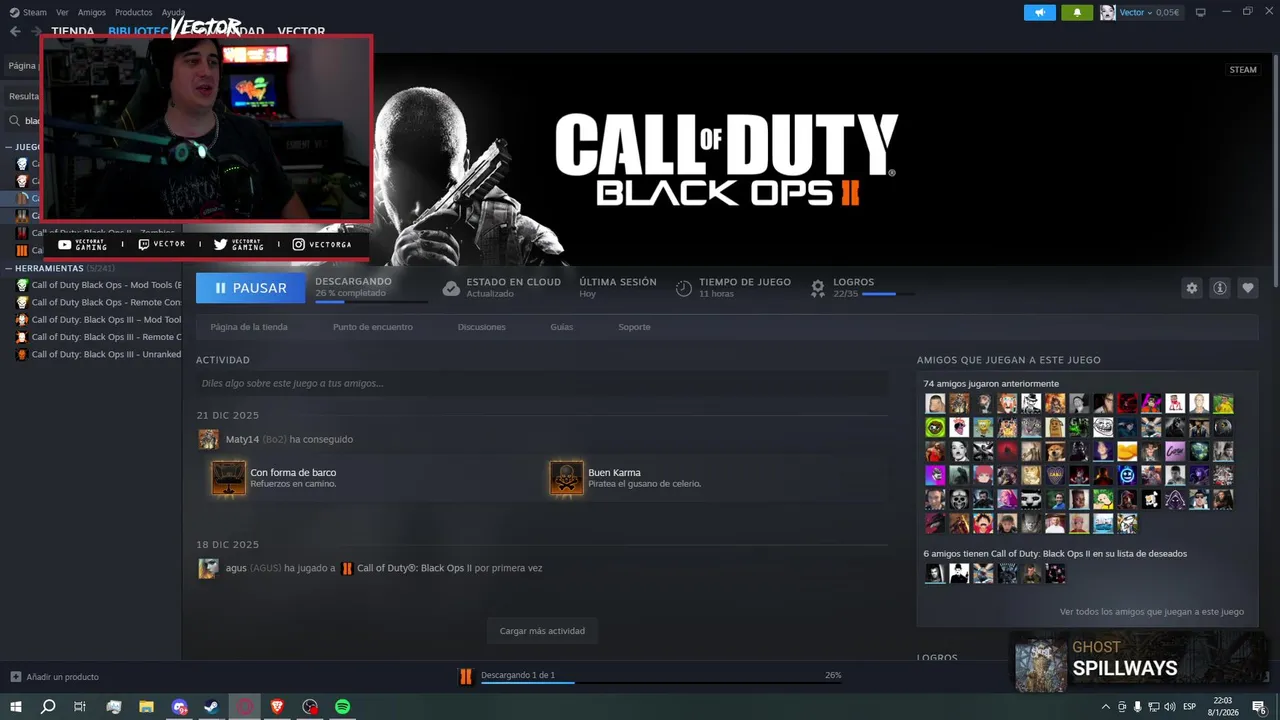1280x720 pixels.
Task: Open the game settings gear icon
Action: (x=1191, y=288)
